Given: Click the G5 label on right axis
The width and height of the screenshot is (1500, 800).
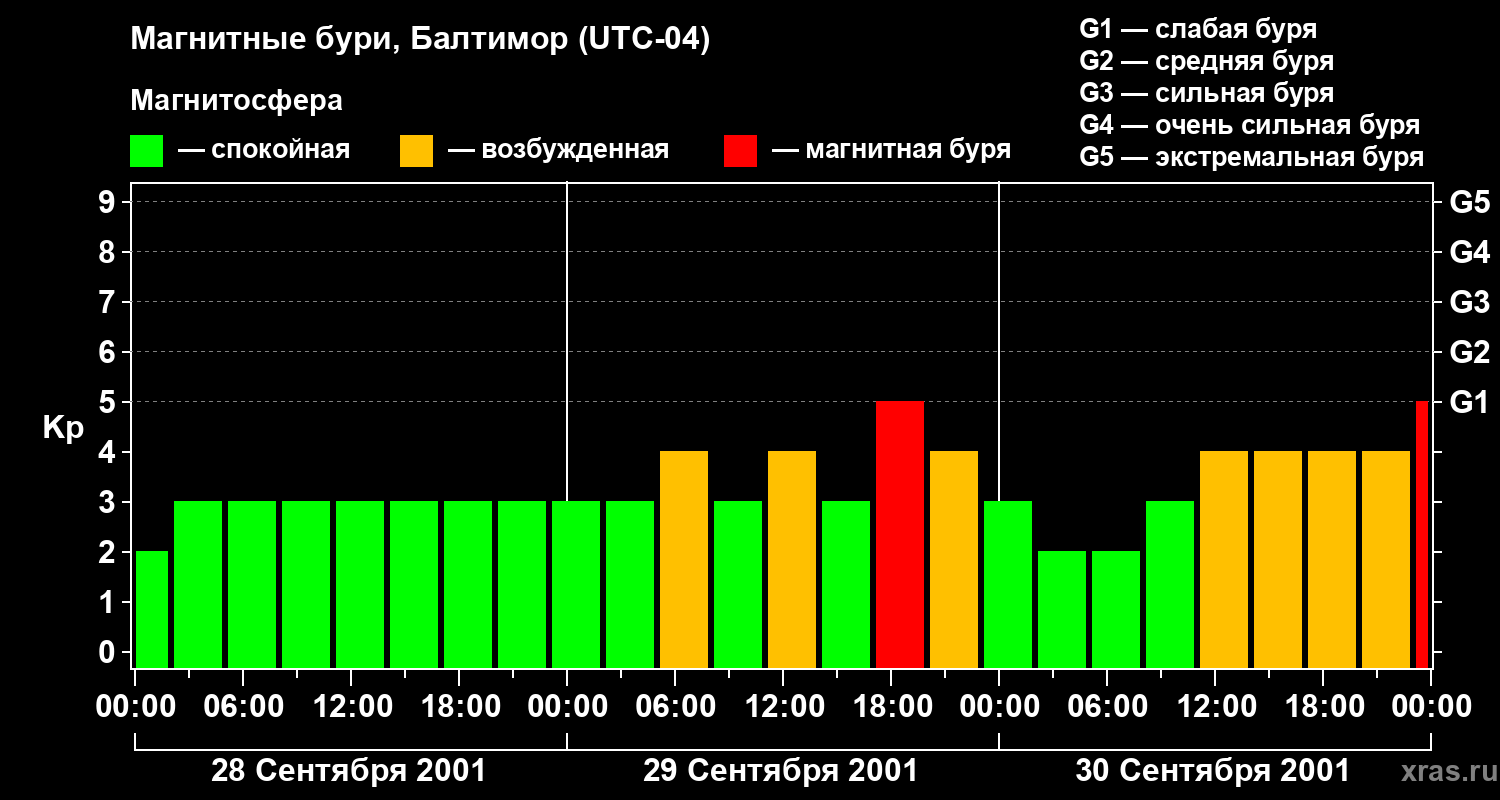Looking at the screenshot, I should (1469, 202).
